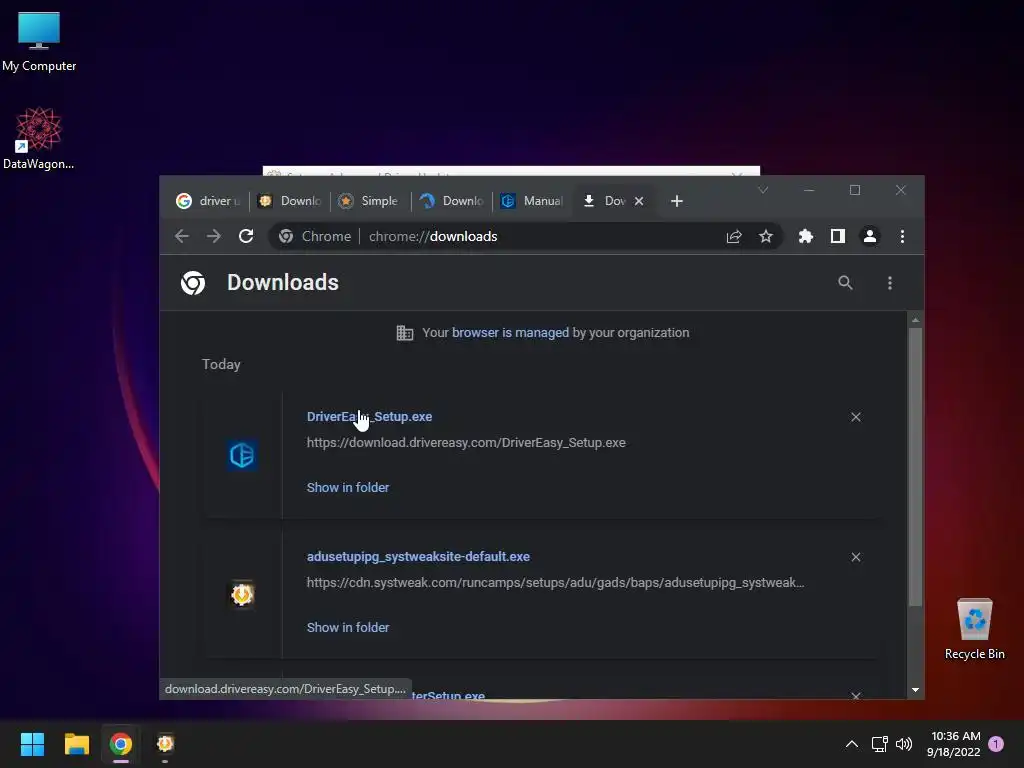The image size is (1024, 768).
Task: Go back using the browser back arrow
Action: pos(182,236)
